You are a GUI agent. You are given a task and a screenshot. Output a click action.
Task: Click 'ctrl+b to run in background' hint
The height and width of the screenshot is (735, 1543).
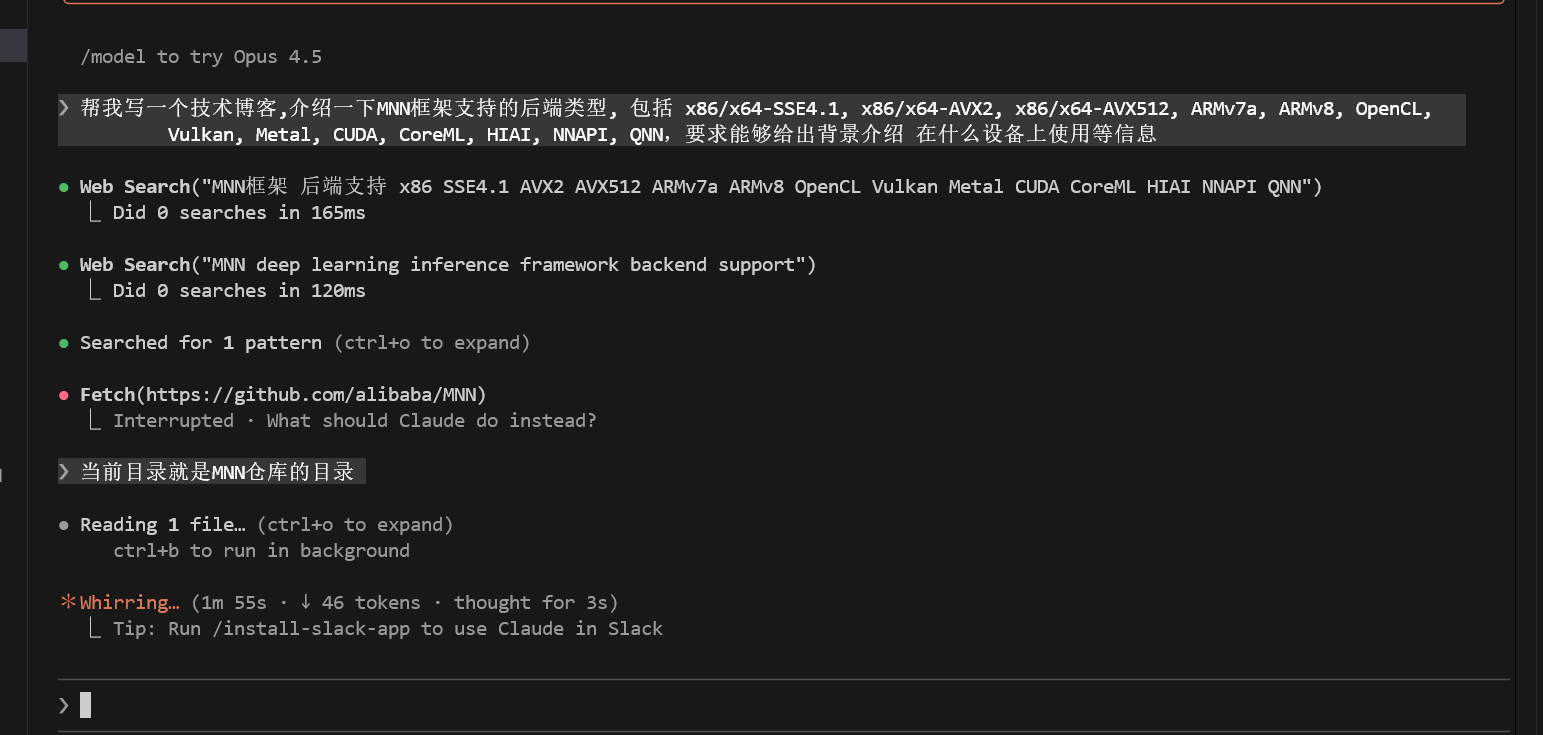pyautogui.click(x=261, y=551)
